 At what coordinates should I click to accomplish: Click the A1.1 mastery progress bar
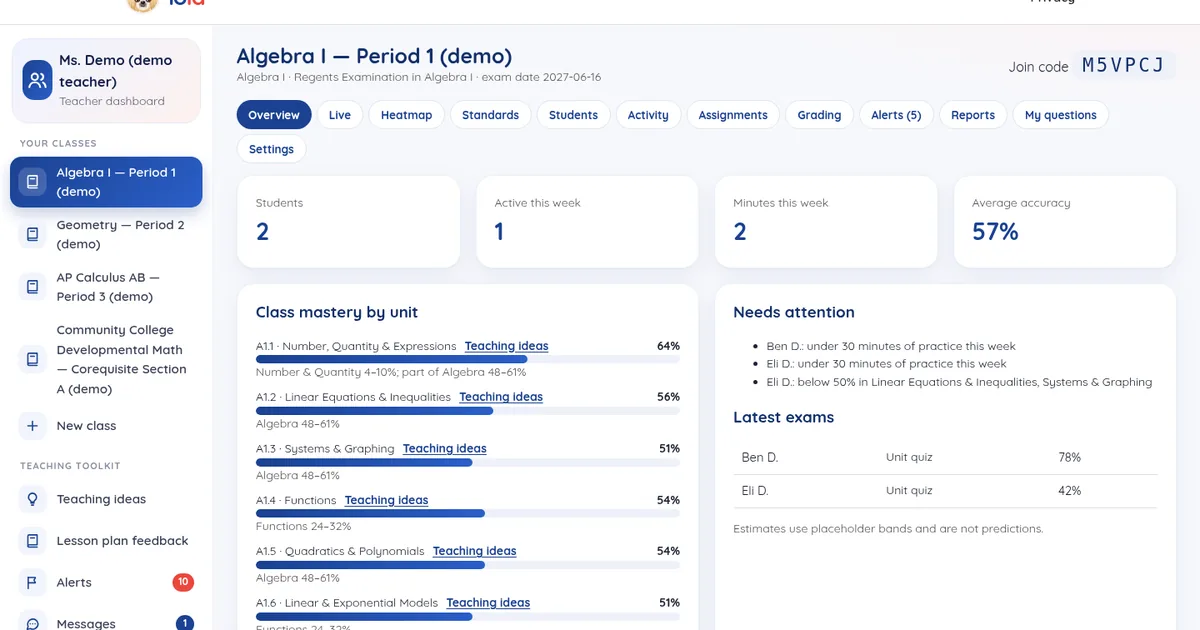pos(468,359)
